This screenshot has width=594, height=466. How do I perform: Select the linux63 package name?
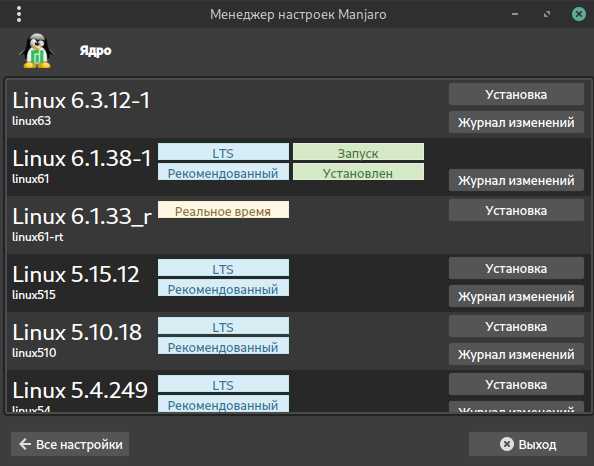point(31,121)
